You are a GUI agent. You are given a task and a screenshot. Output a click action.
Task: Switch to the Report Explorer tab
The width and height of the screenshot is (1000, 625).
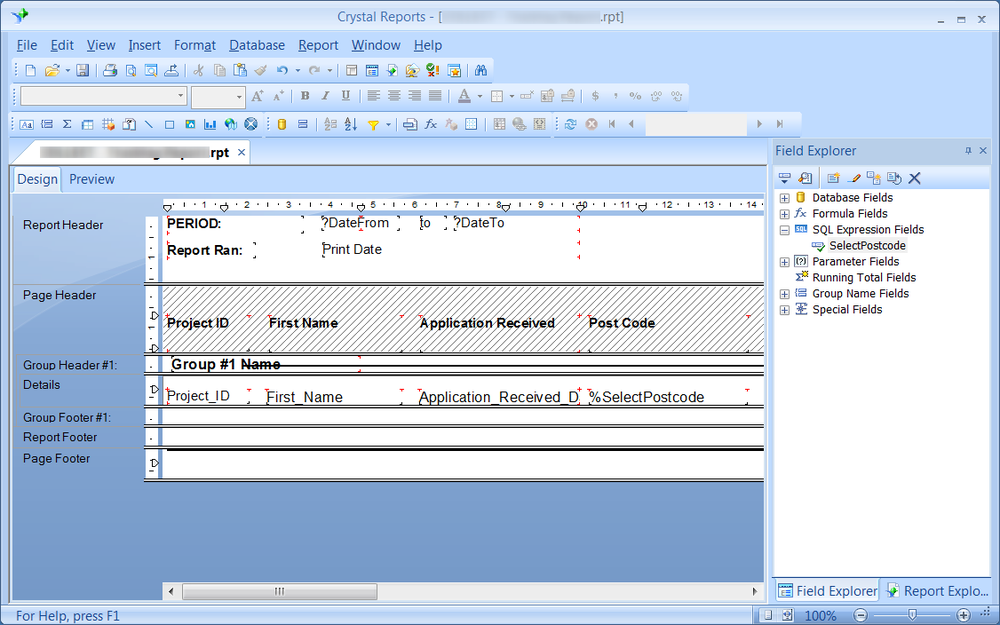tap(938, 591)
